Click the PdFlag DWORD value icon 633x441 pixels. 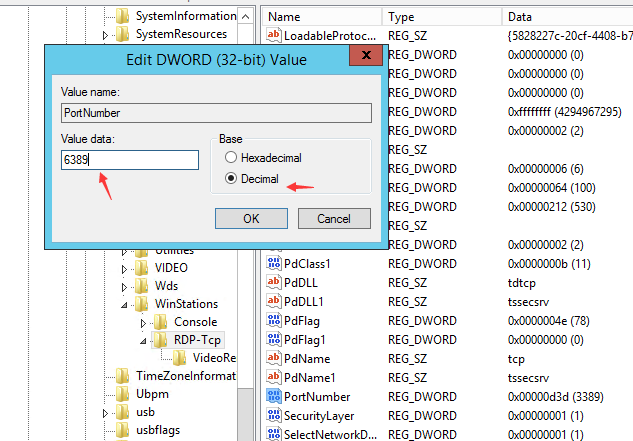point(274,321)
